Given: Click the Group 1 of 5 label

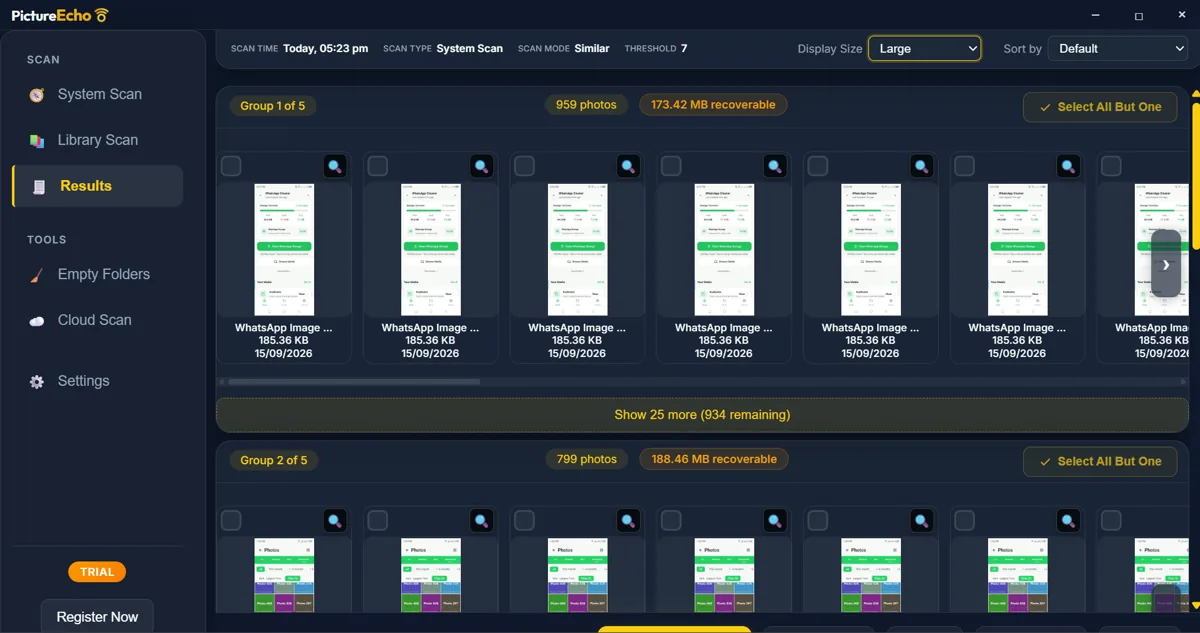Looking at the screenshot, I should coord(273,105).
